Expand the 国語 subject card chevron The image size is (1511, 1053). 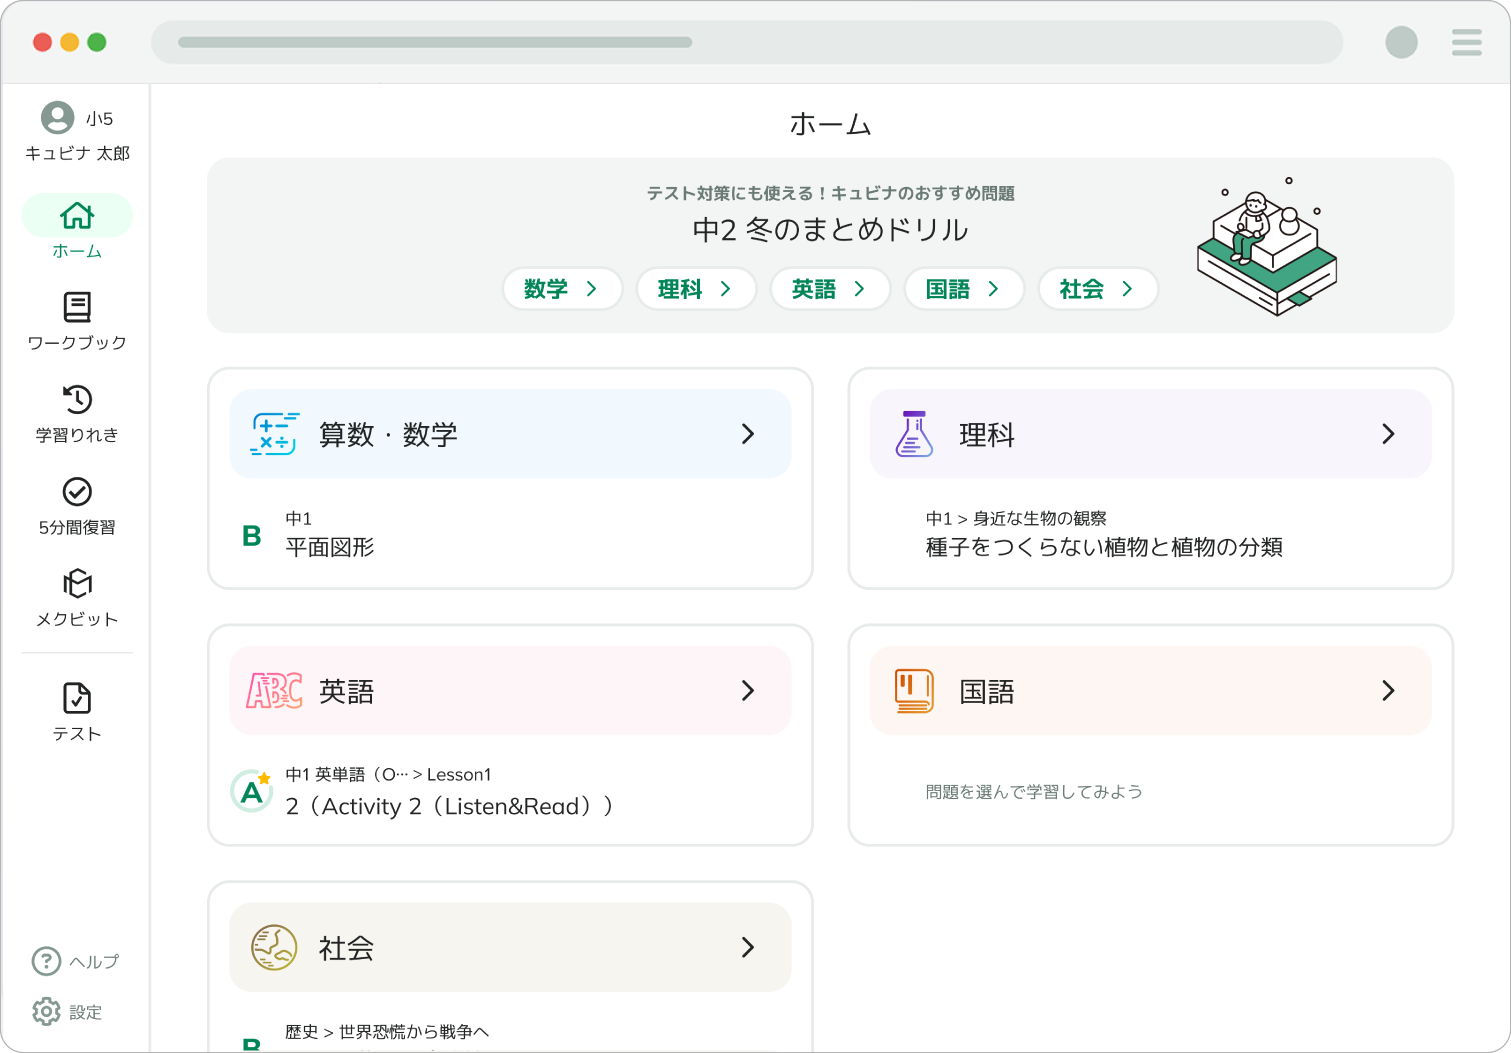1388,691
